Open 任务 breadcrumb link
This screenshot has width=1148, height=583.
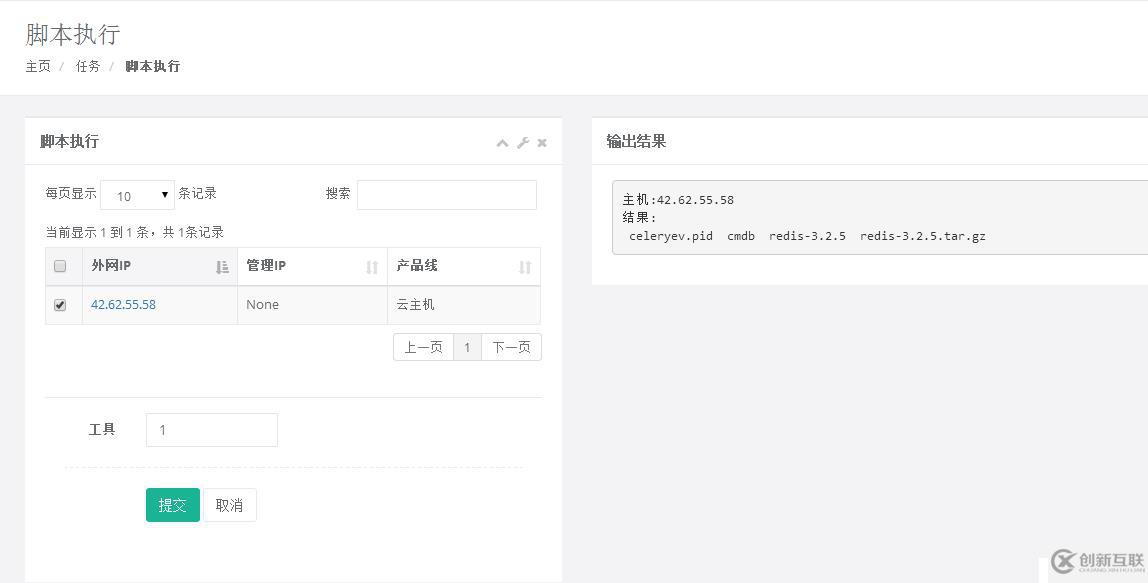[x=88, y=66]
